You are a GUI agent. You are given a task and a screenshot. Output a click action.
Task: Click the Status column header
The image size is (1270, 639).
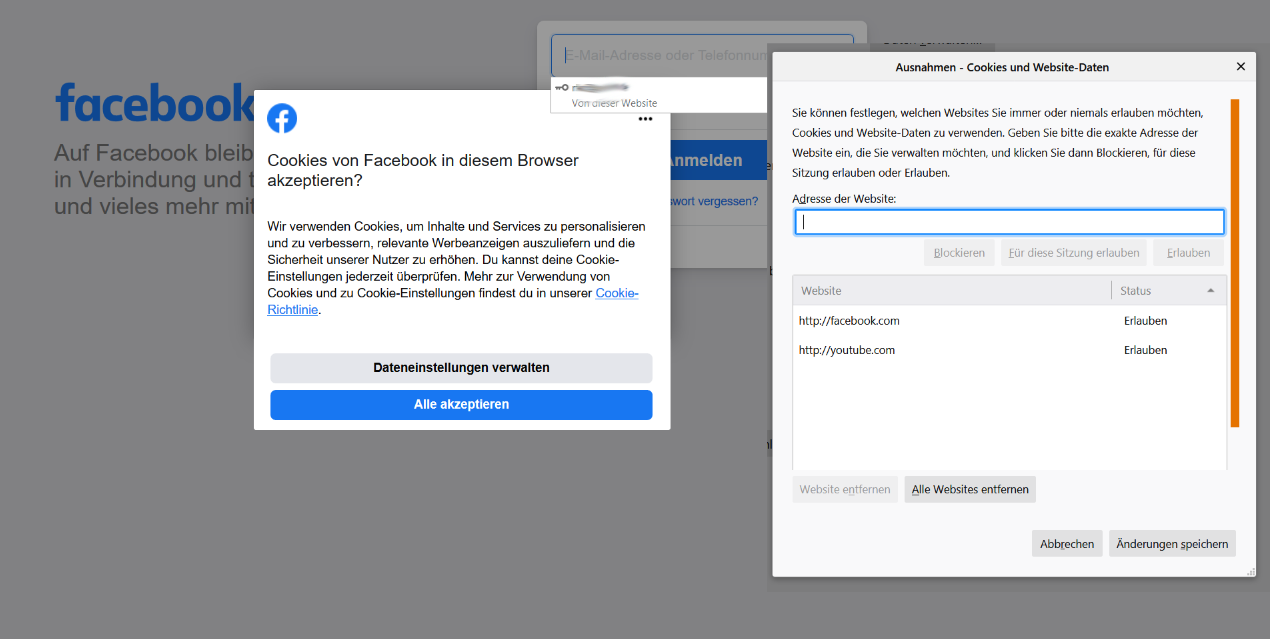(x=1169, y=291)
